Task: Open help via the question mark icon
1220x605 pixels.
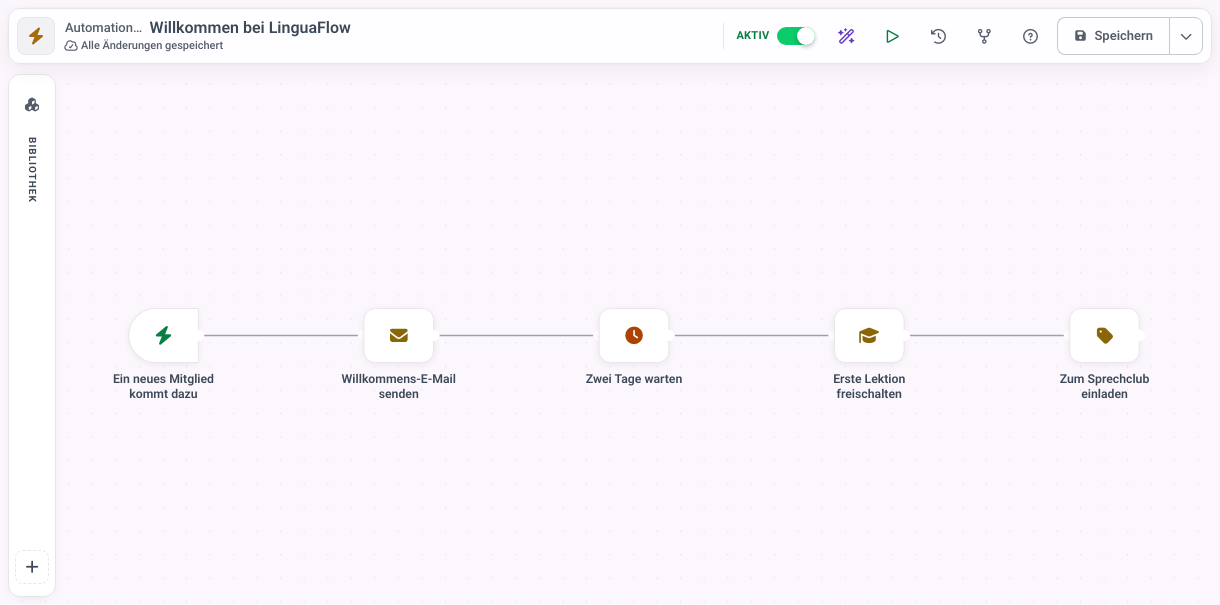Action: pyautogui.click(x=1030, y=36)
